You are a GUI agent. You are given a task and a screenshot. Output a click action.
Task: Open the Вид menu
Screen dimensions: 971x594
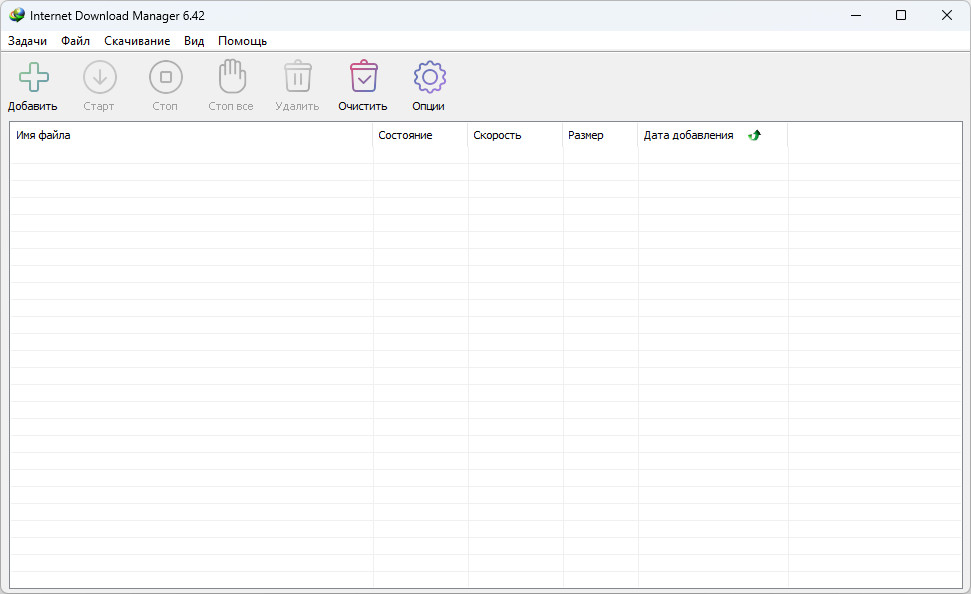point(194,41)
